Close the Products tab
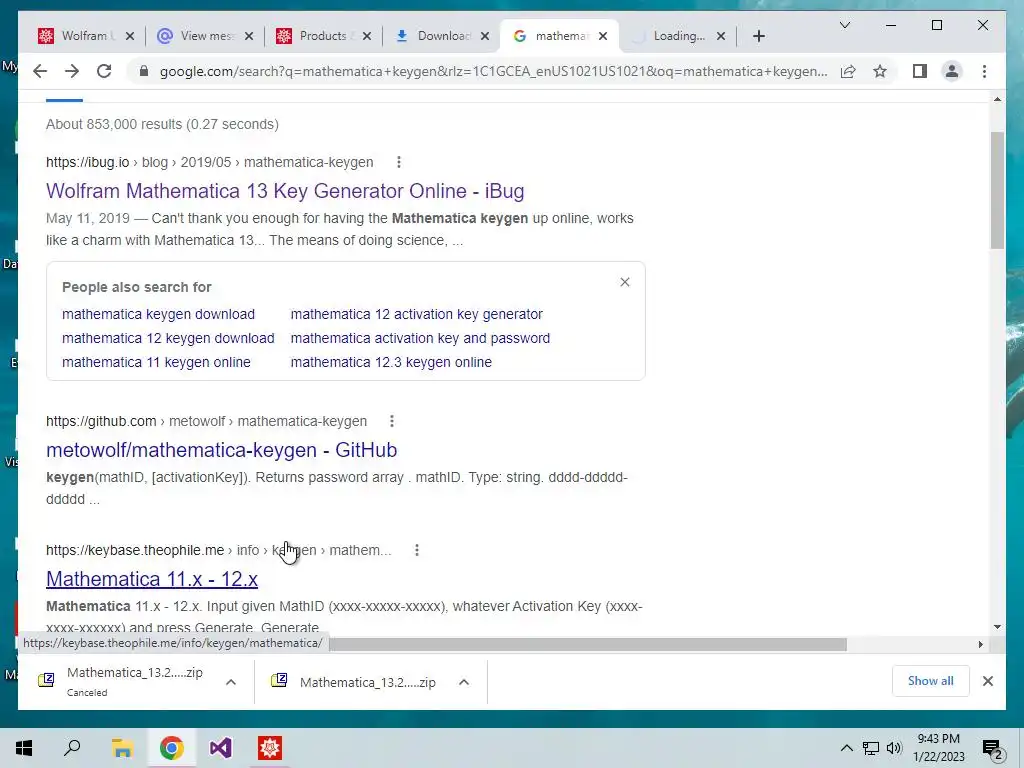1024x768 pixels. pos(367,36)
